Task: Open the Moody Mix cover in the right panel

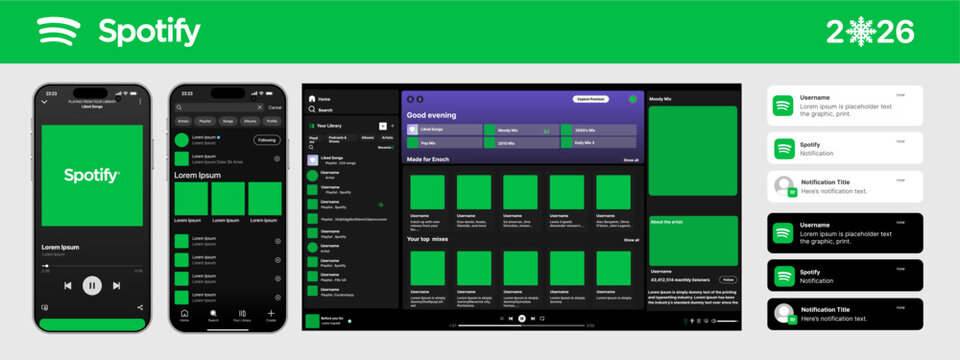Action: (x=693, y=151)
